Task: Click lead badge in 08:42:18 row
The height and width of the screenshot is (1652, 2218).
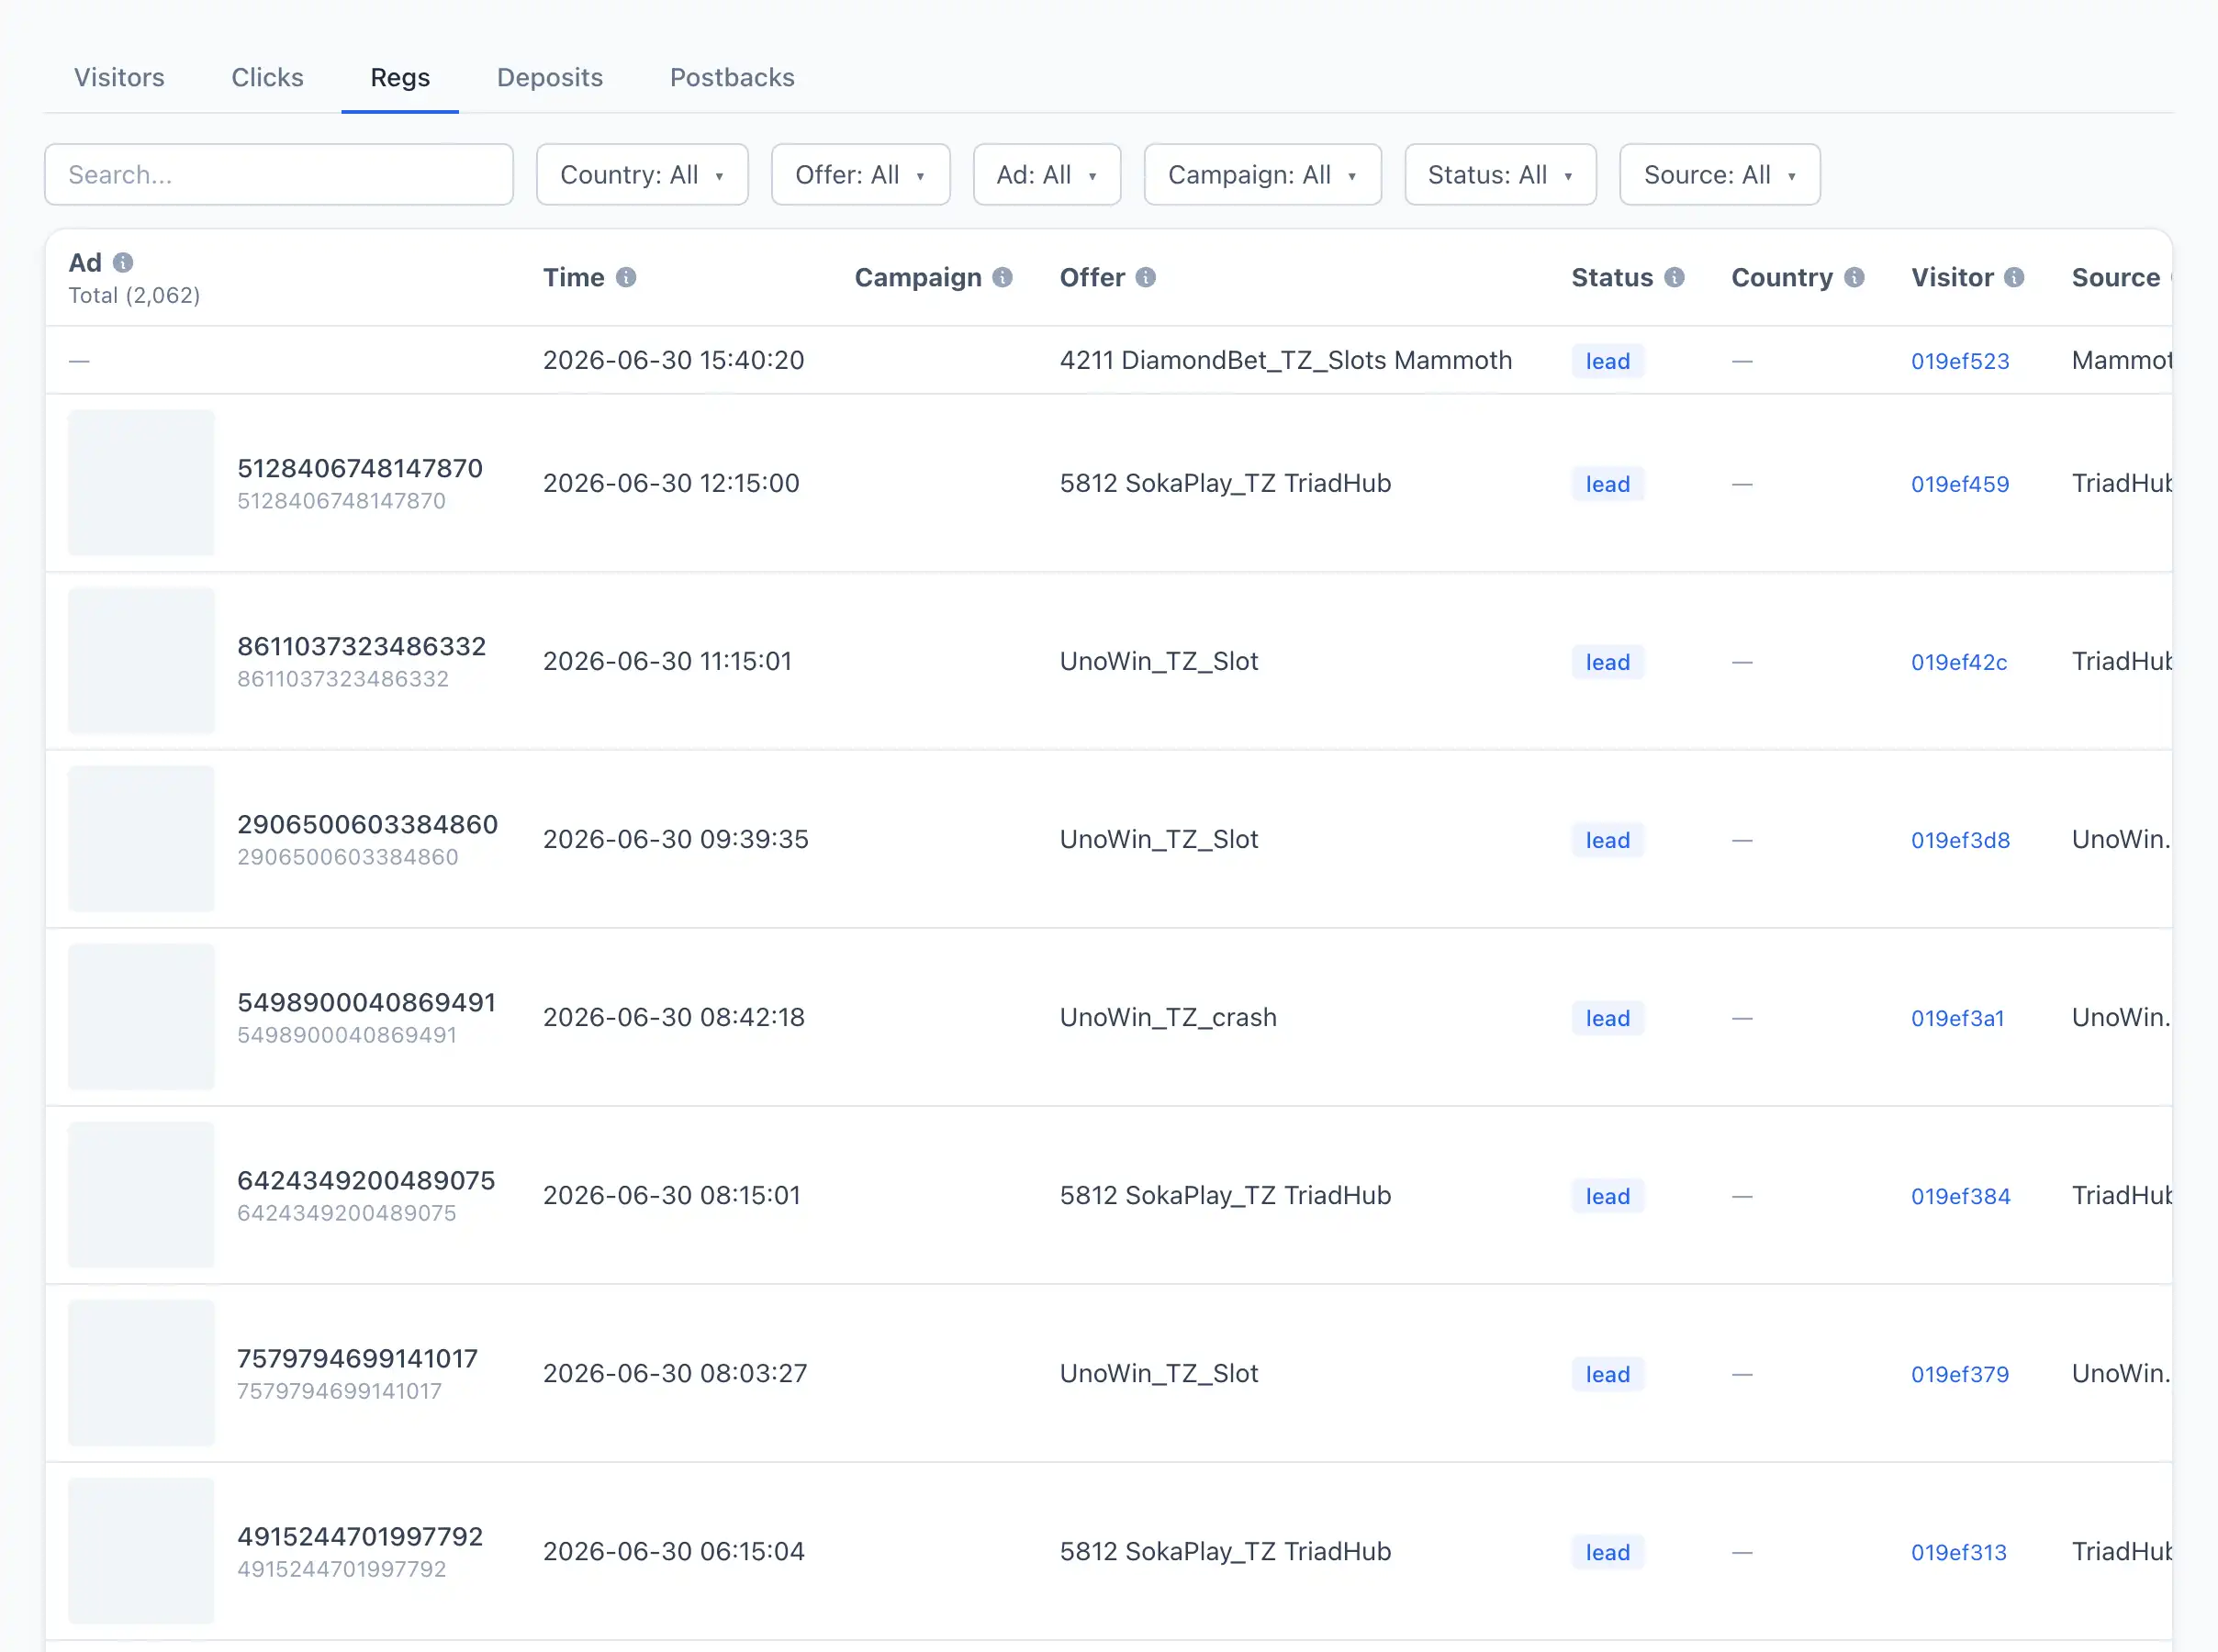Action: 1608,1018
